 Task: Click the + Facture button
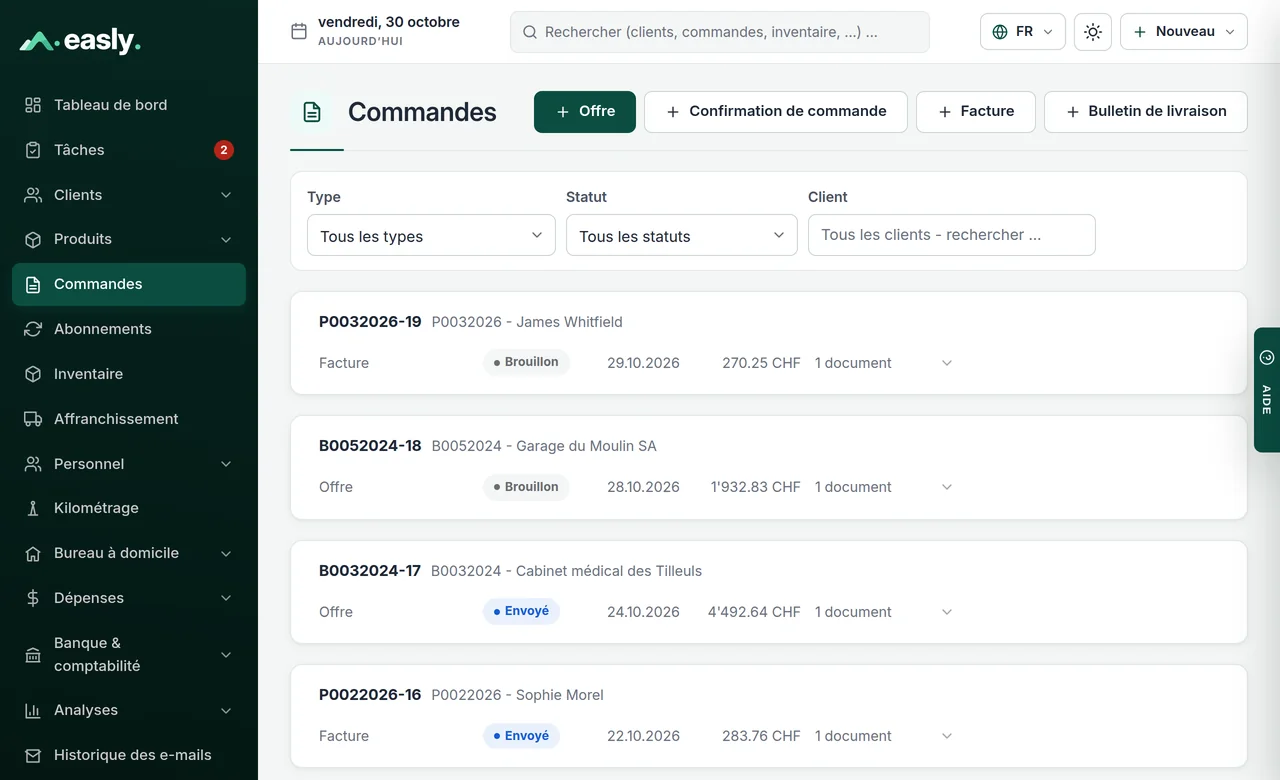point(976,112)
